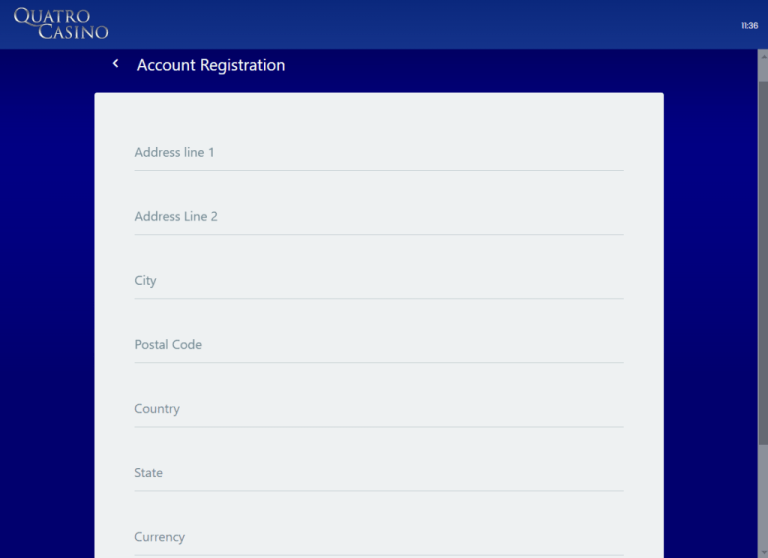Select the Postal Code input field
The height and width of the screenshot is (558, 768).
(378, 345)
